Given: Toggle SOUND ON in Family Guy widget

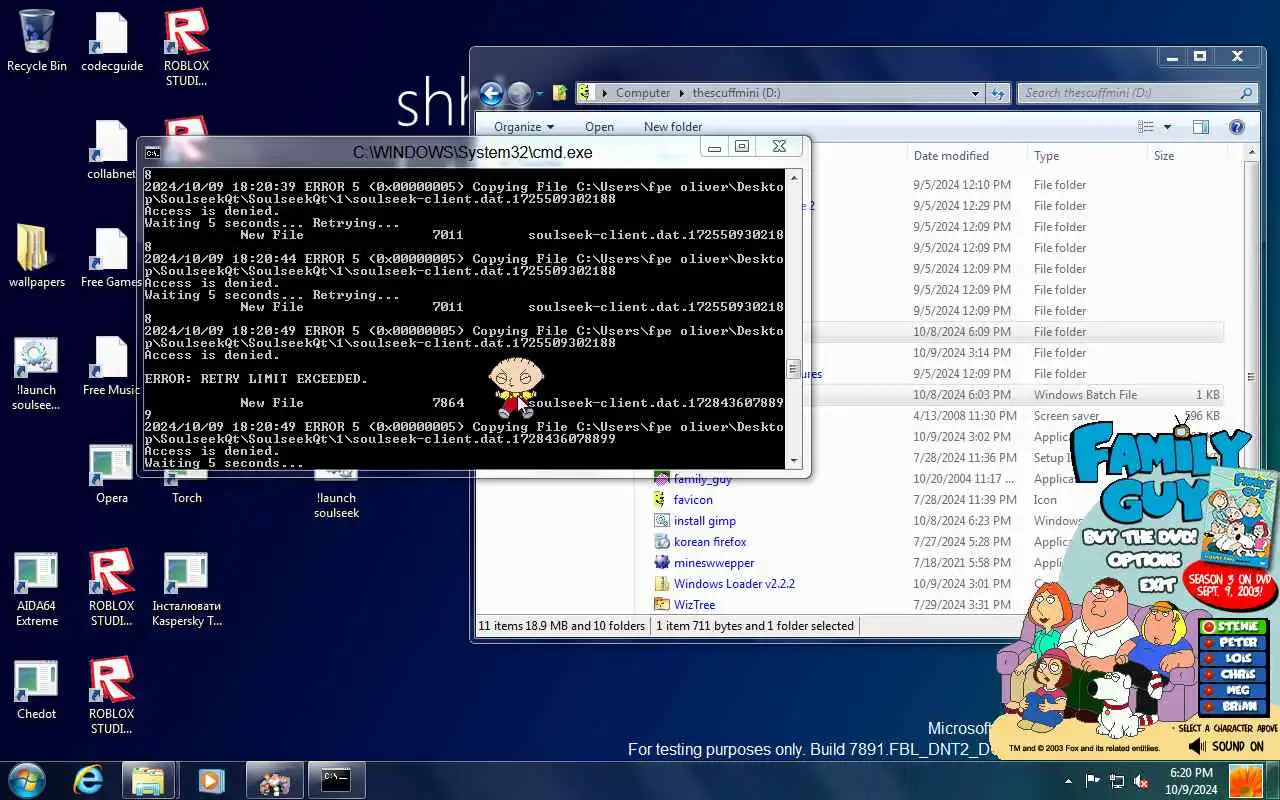Looking at the screenshot, I should (x=1227, y=746).
